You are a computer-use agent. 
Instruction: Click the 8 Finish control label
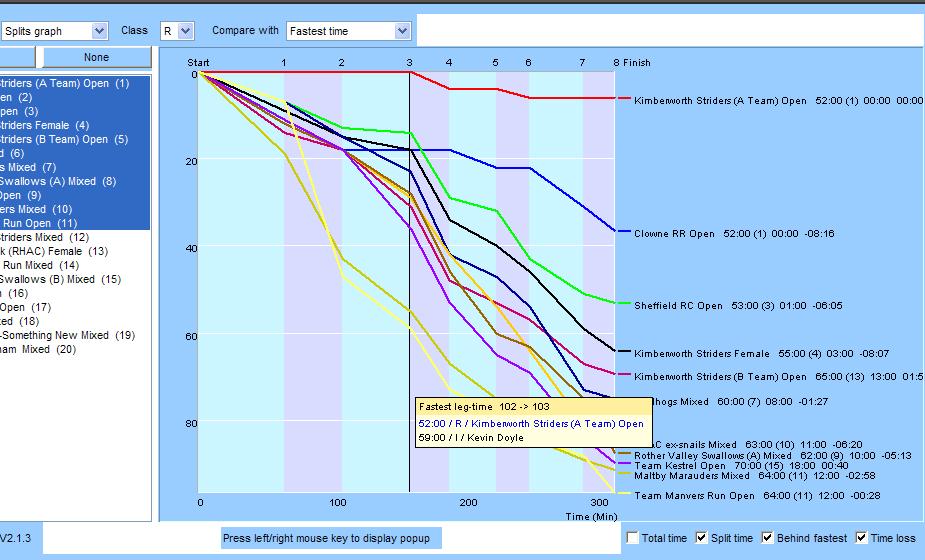pyautogui.click(x=631, y=63)
